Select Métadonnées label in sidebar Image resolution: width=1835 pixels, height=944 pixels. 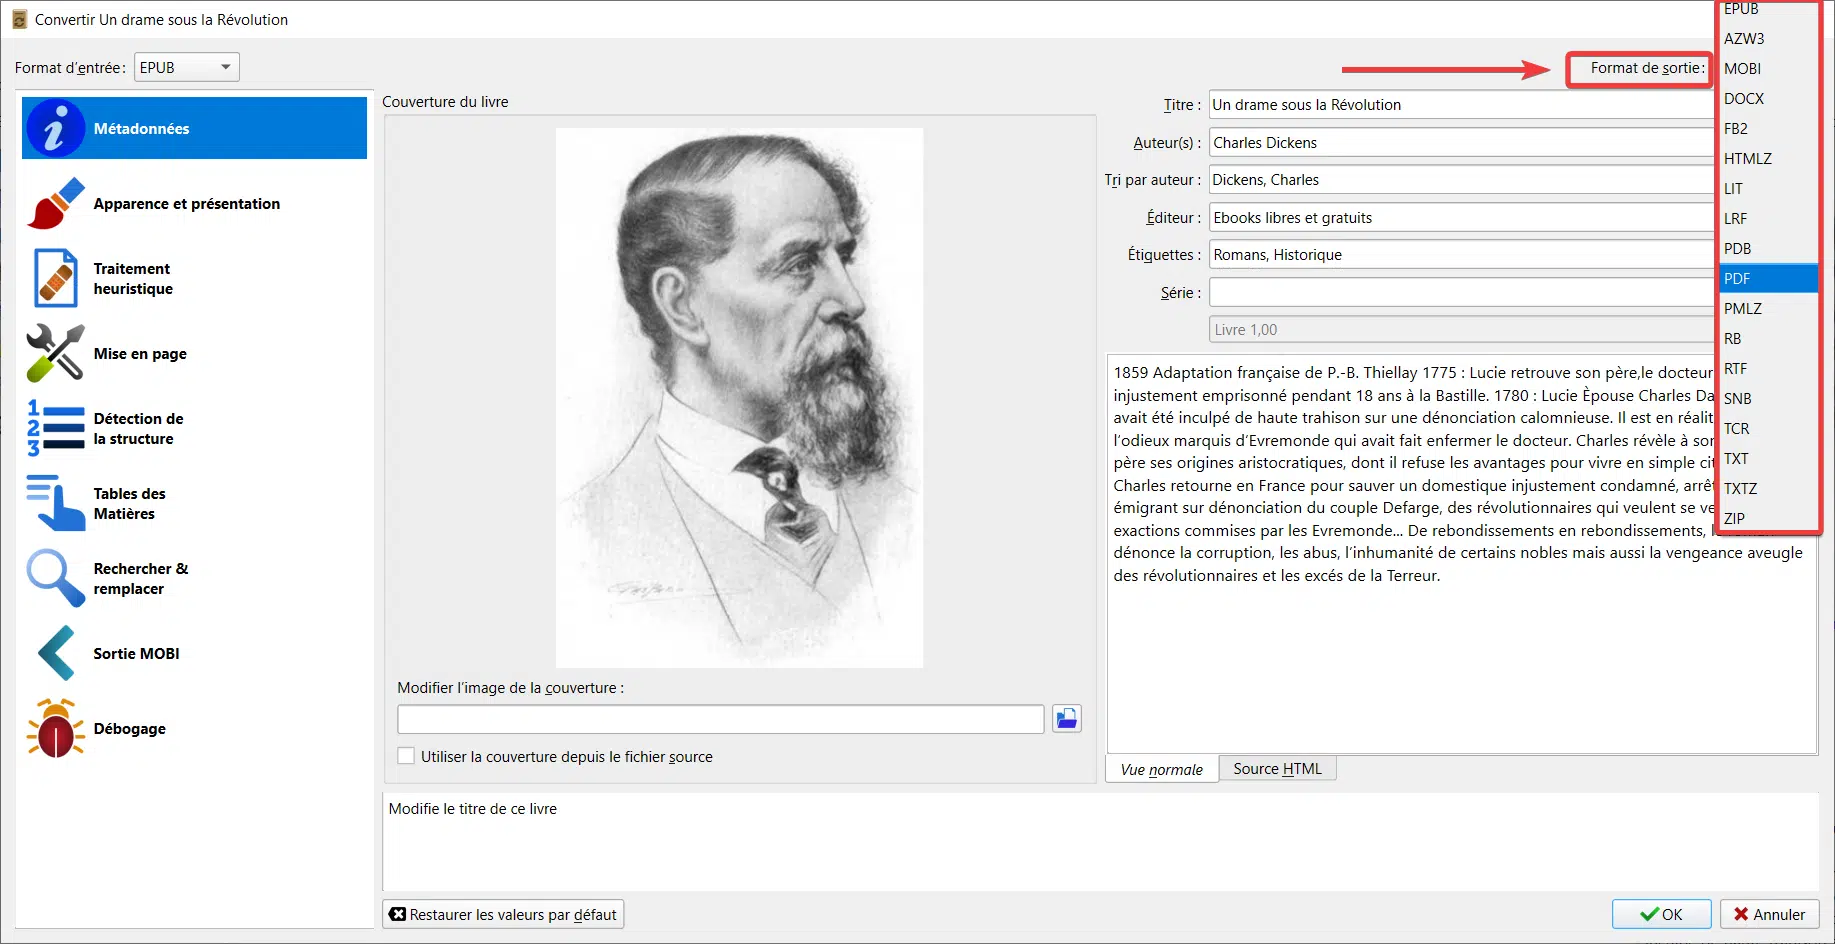[x=141, y=129]
